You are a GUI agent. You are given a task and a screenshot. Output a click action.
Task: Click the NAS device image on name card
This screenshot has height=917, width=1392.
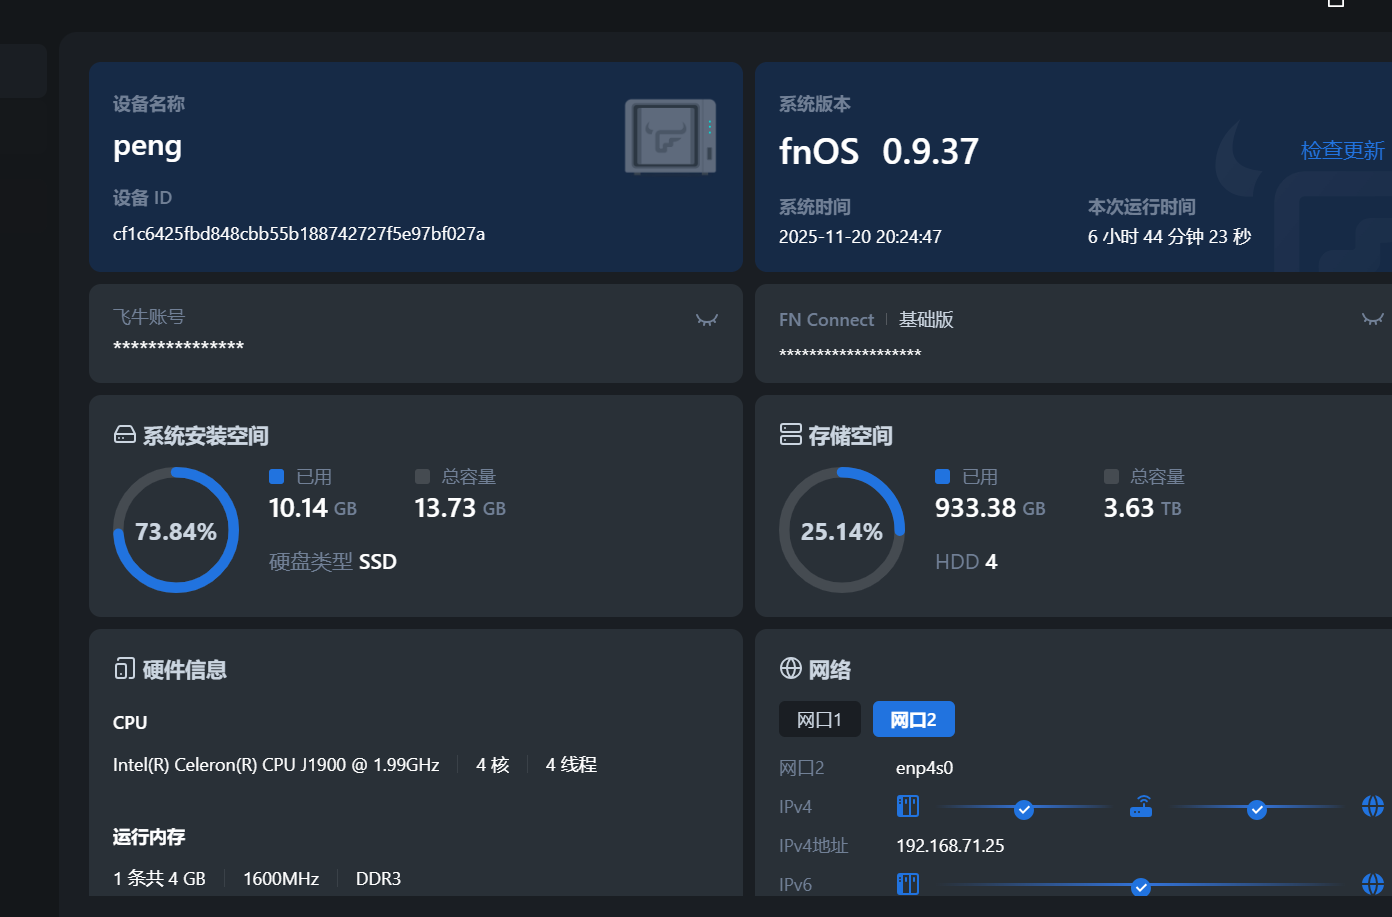click(670, 136)
